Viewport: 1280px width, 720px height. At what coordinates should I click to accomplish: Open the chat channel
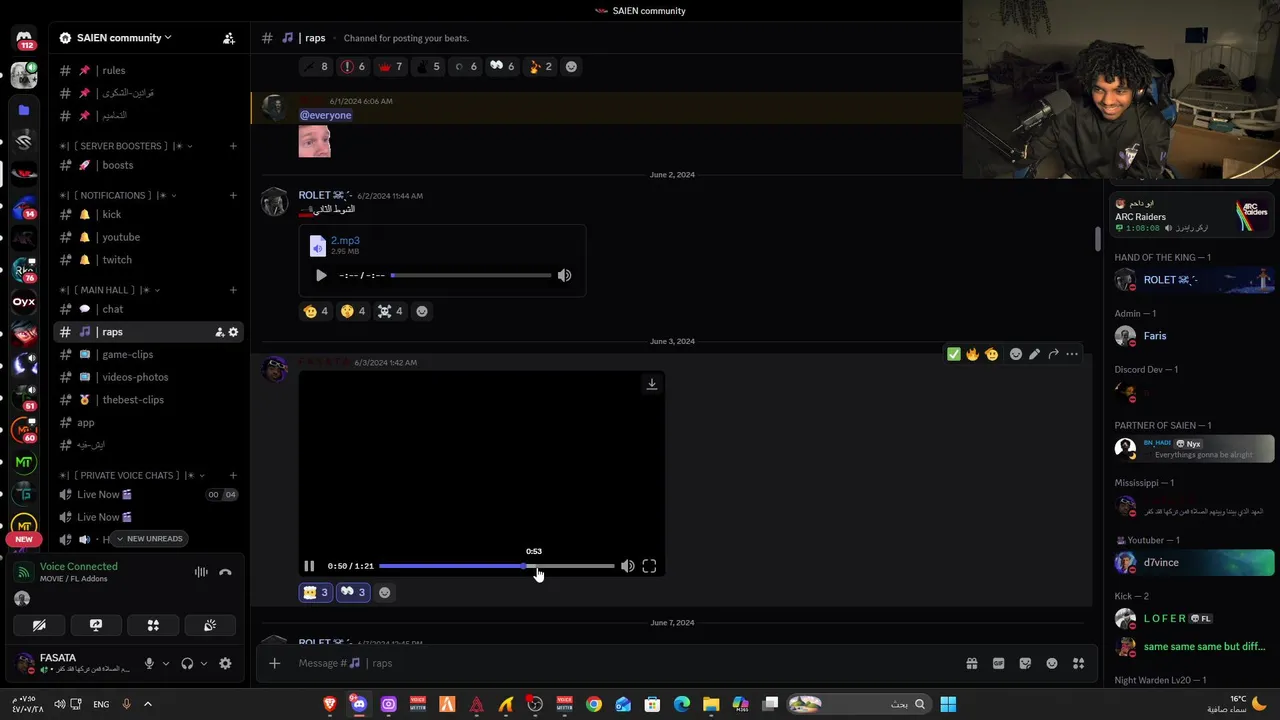[x=148, y=309]
